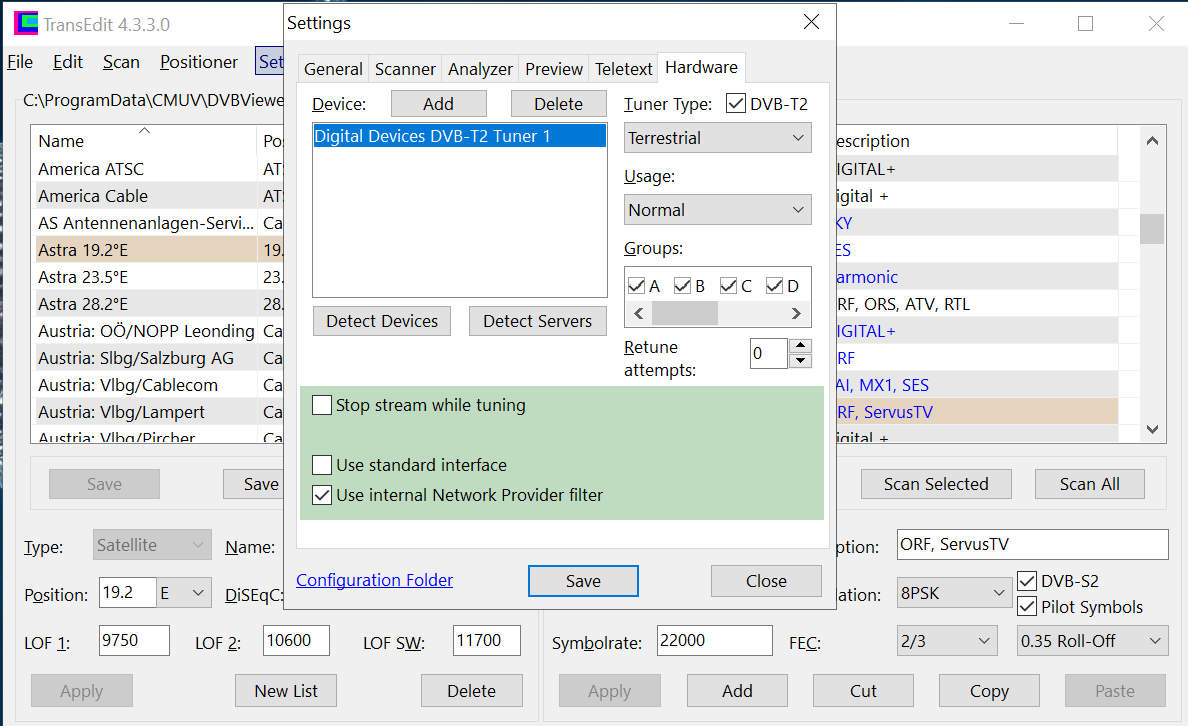The height and width of the screenshot is (726, 1188).
Task: Open the 0.35 Roll-Off dropdown
Action: click(1092, 641)
